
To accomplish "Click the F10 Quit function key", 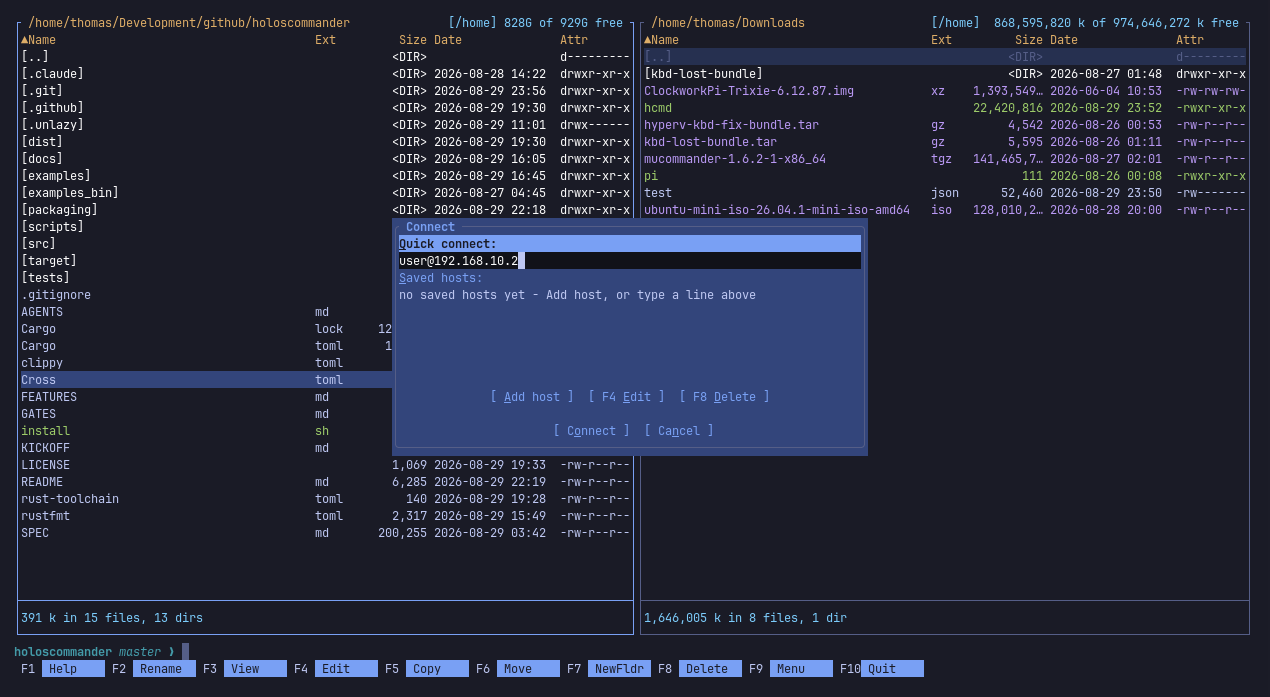I will pos(881,669).
